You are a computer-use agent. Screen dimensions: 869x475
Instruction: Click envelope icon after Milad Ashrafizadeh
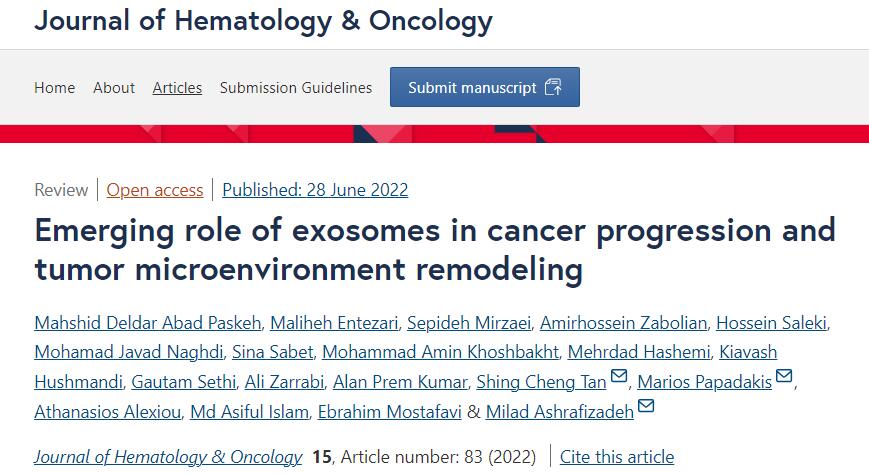pos(646,406)
